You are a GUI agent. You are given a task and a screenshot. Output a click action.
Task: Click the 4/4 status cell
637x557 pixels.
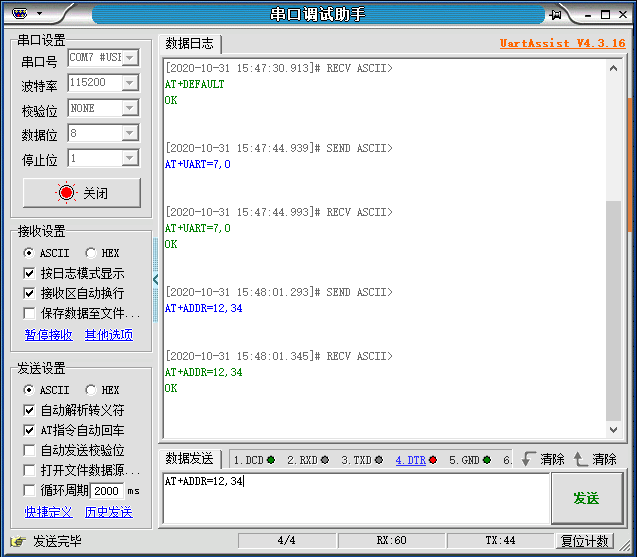point(286,540)
